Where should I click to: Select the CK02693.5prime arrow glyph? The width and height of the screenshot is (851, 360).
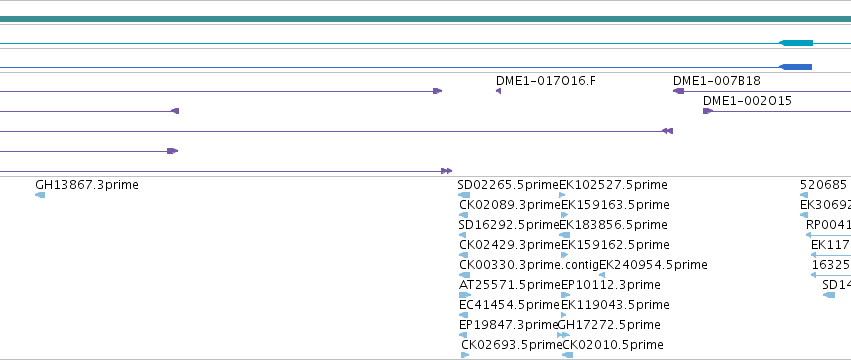465,355
